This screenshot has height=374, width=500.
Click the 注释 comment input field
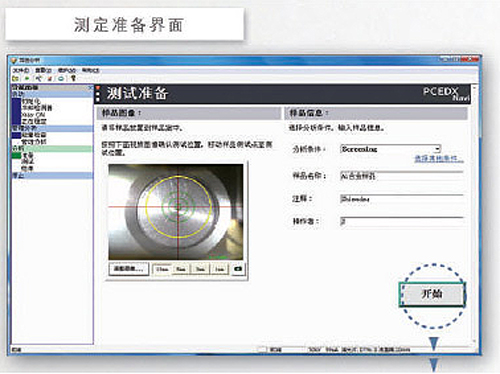pos(401,199)
